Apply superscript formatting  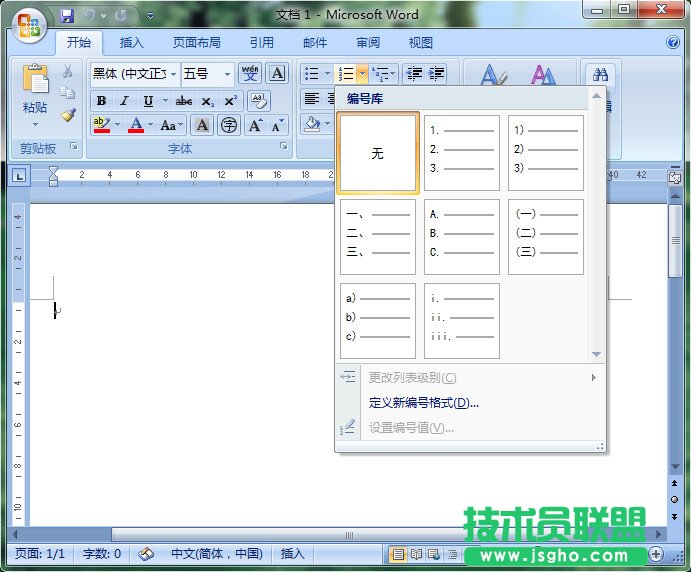(230, 101)
